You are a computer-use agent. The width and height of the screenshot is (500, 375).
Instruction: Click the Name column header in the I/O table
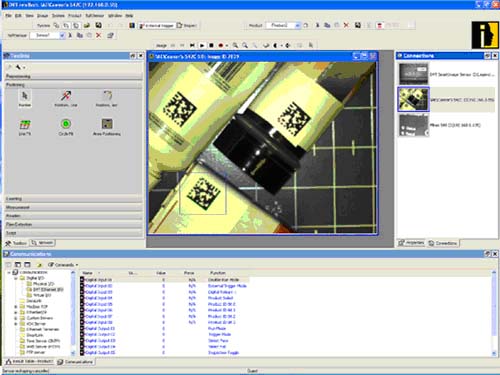pyautogui.click(x=87, y=273)
